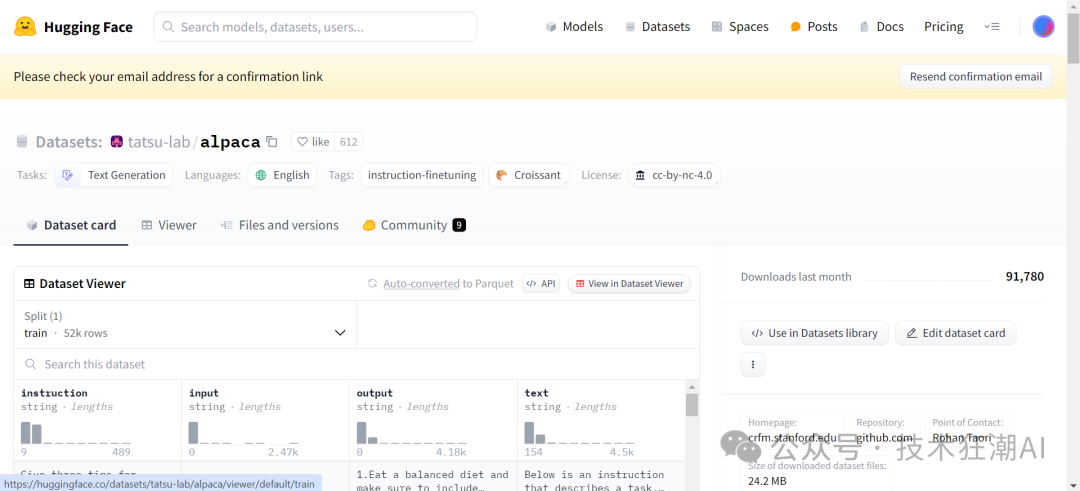Click the heart like icon
The width and height of the screenshot is (1080, 491).
[x=302, y=142]
